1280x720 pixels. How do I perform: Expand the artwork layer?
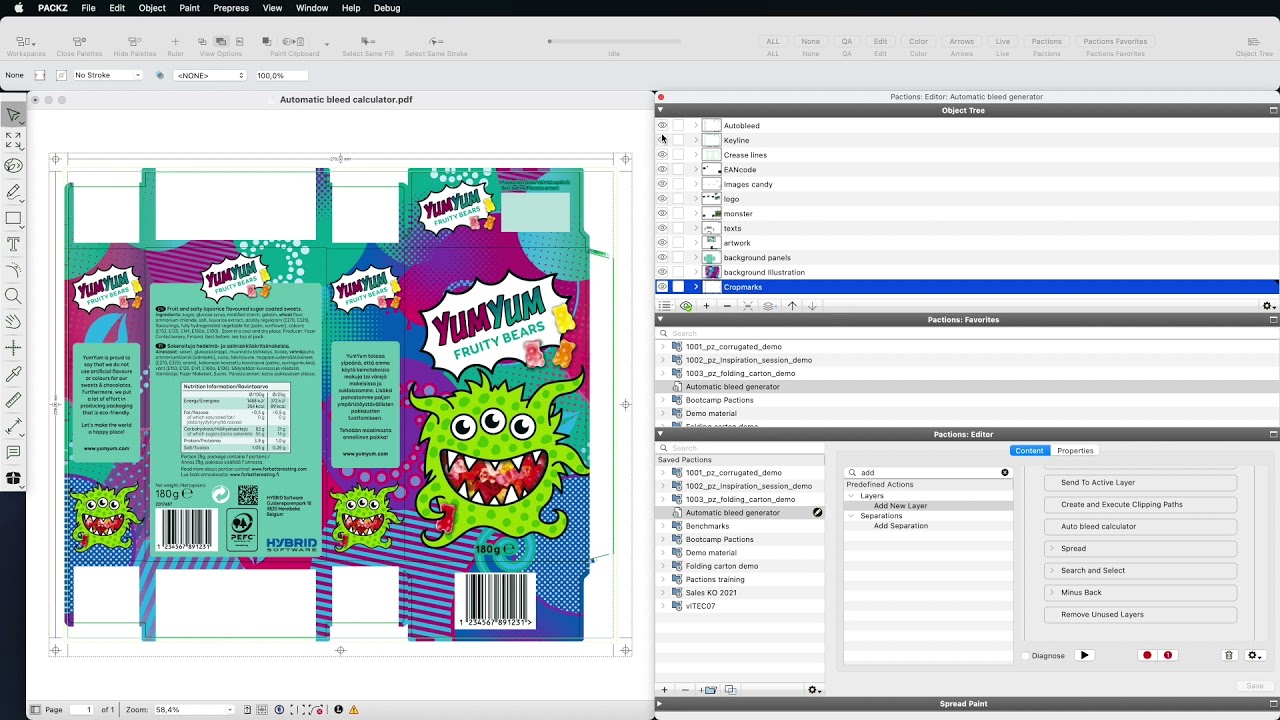(696, 243)
